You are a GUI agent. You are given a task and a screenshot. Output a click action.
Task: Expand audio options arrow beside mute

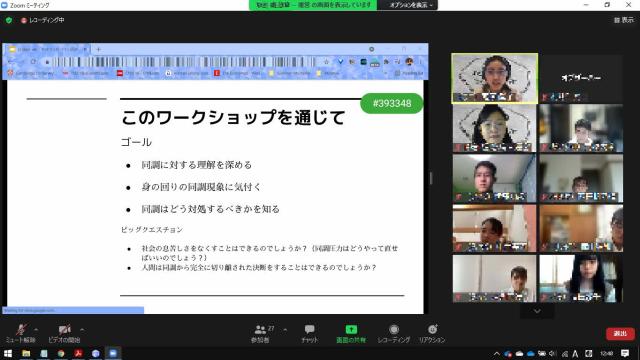[36, 329]
